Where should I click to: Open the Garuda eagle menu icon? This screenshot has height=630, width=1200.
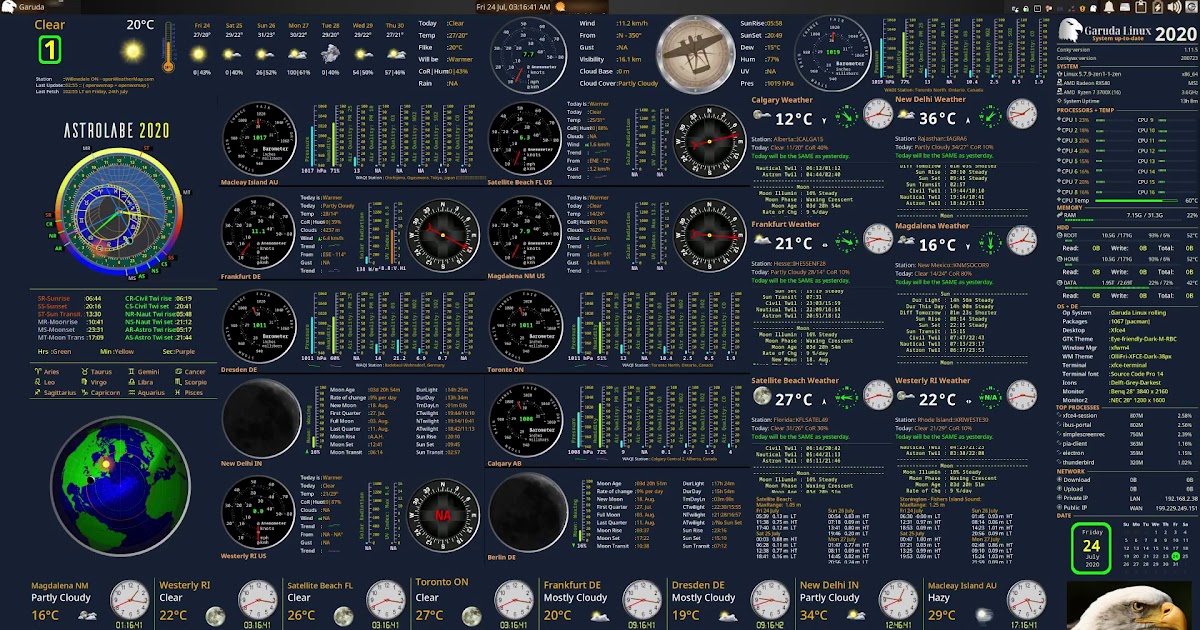point(7,6)
